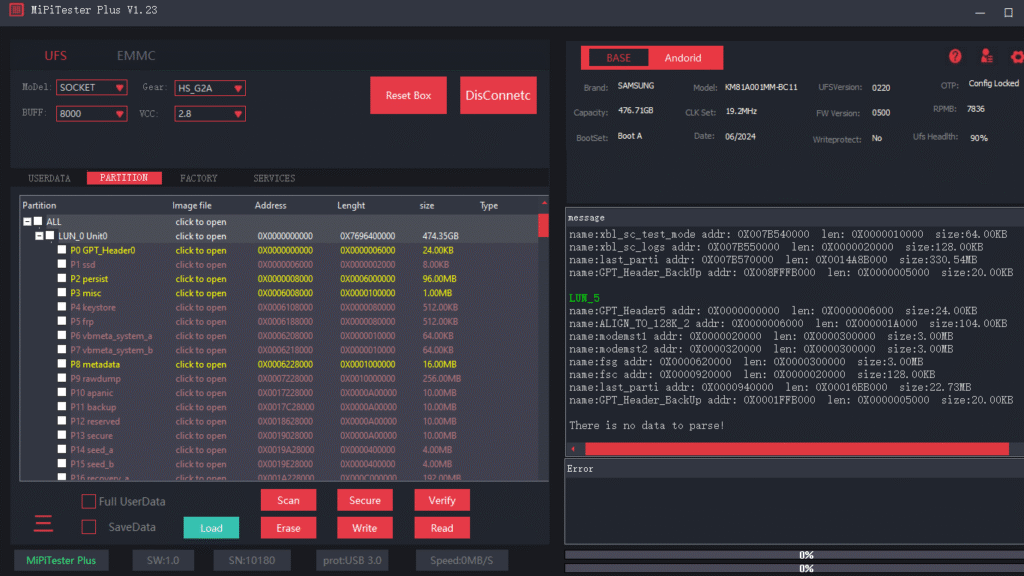Click the prot:USB 3.0 status entry
The image size is (1024, 576).
point(351,560)
